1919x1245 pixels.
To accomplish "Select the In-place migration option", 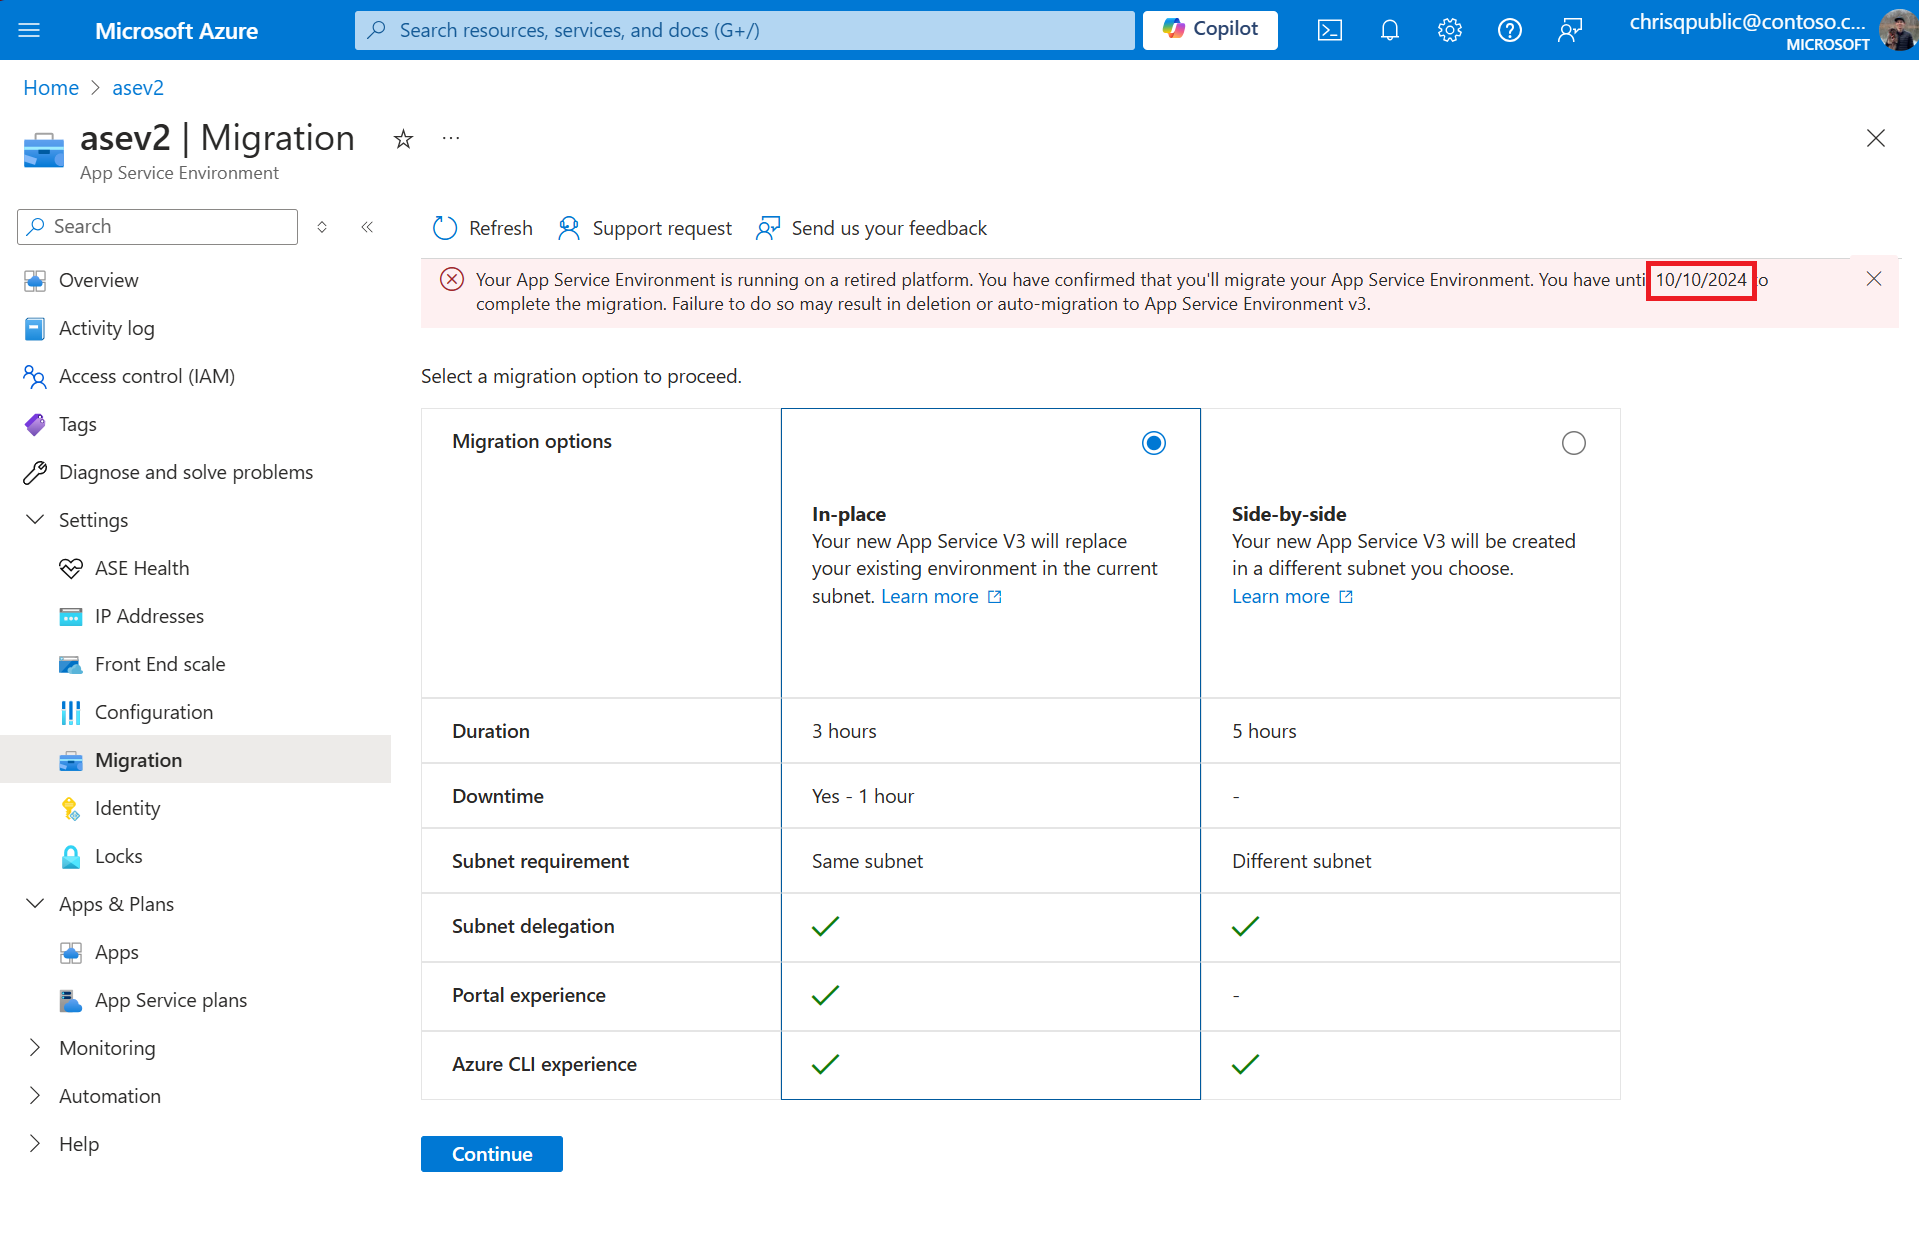I will coord(1153,443).
